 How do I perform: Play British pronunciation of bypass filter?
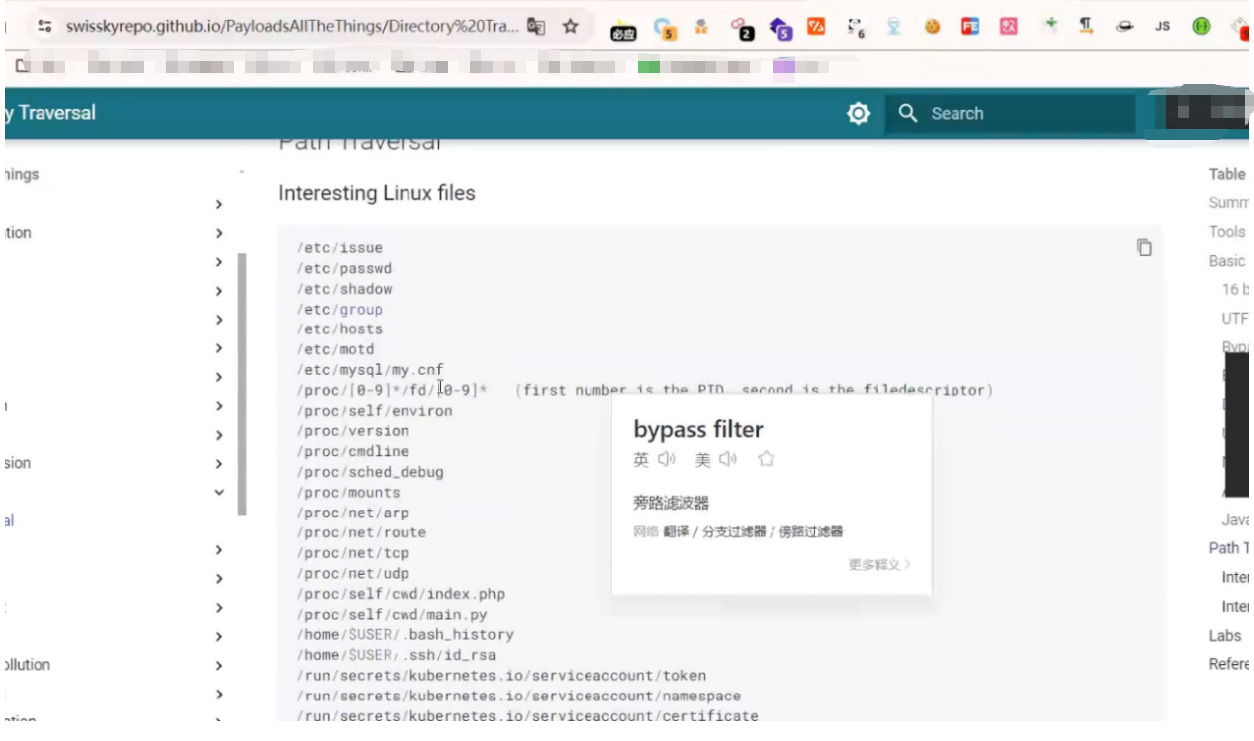[x=668, y=460]
